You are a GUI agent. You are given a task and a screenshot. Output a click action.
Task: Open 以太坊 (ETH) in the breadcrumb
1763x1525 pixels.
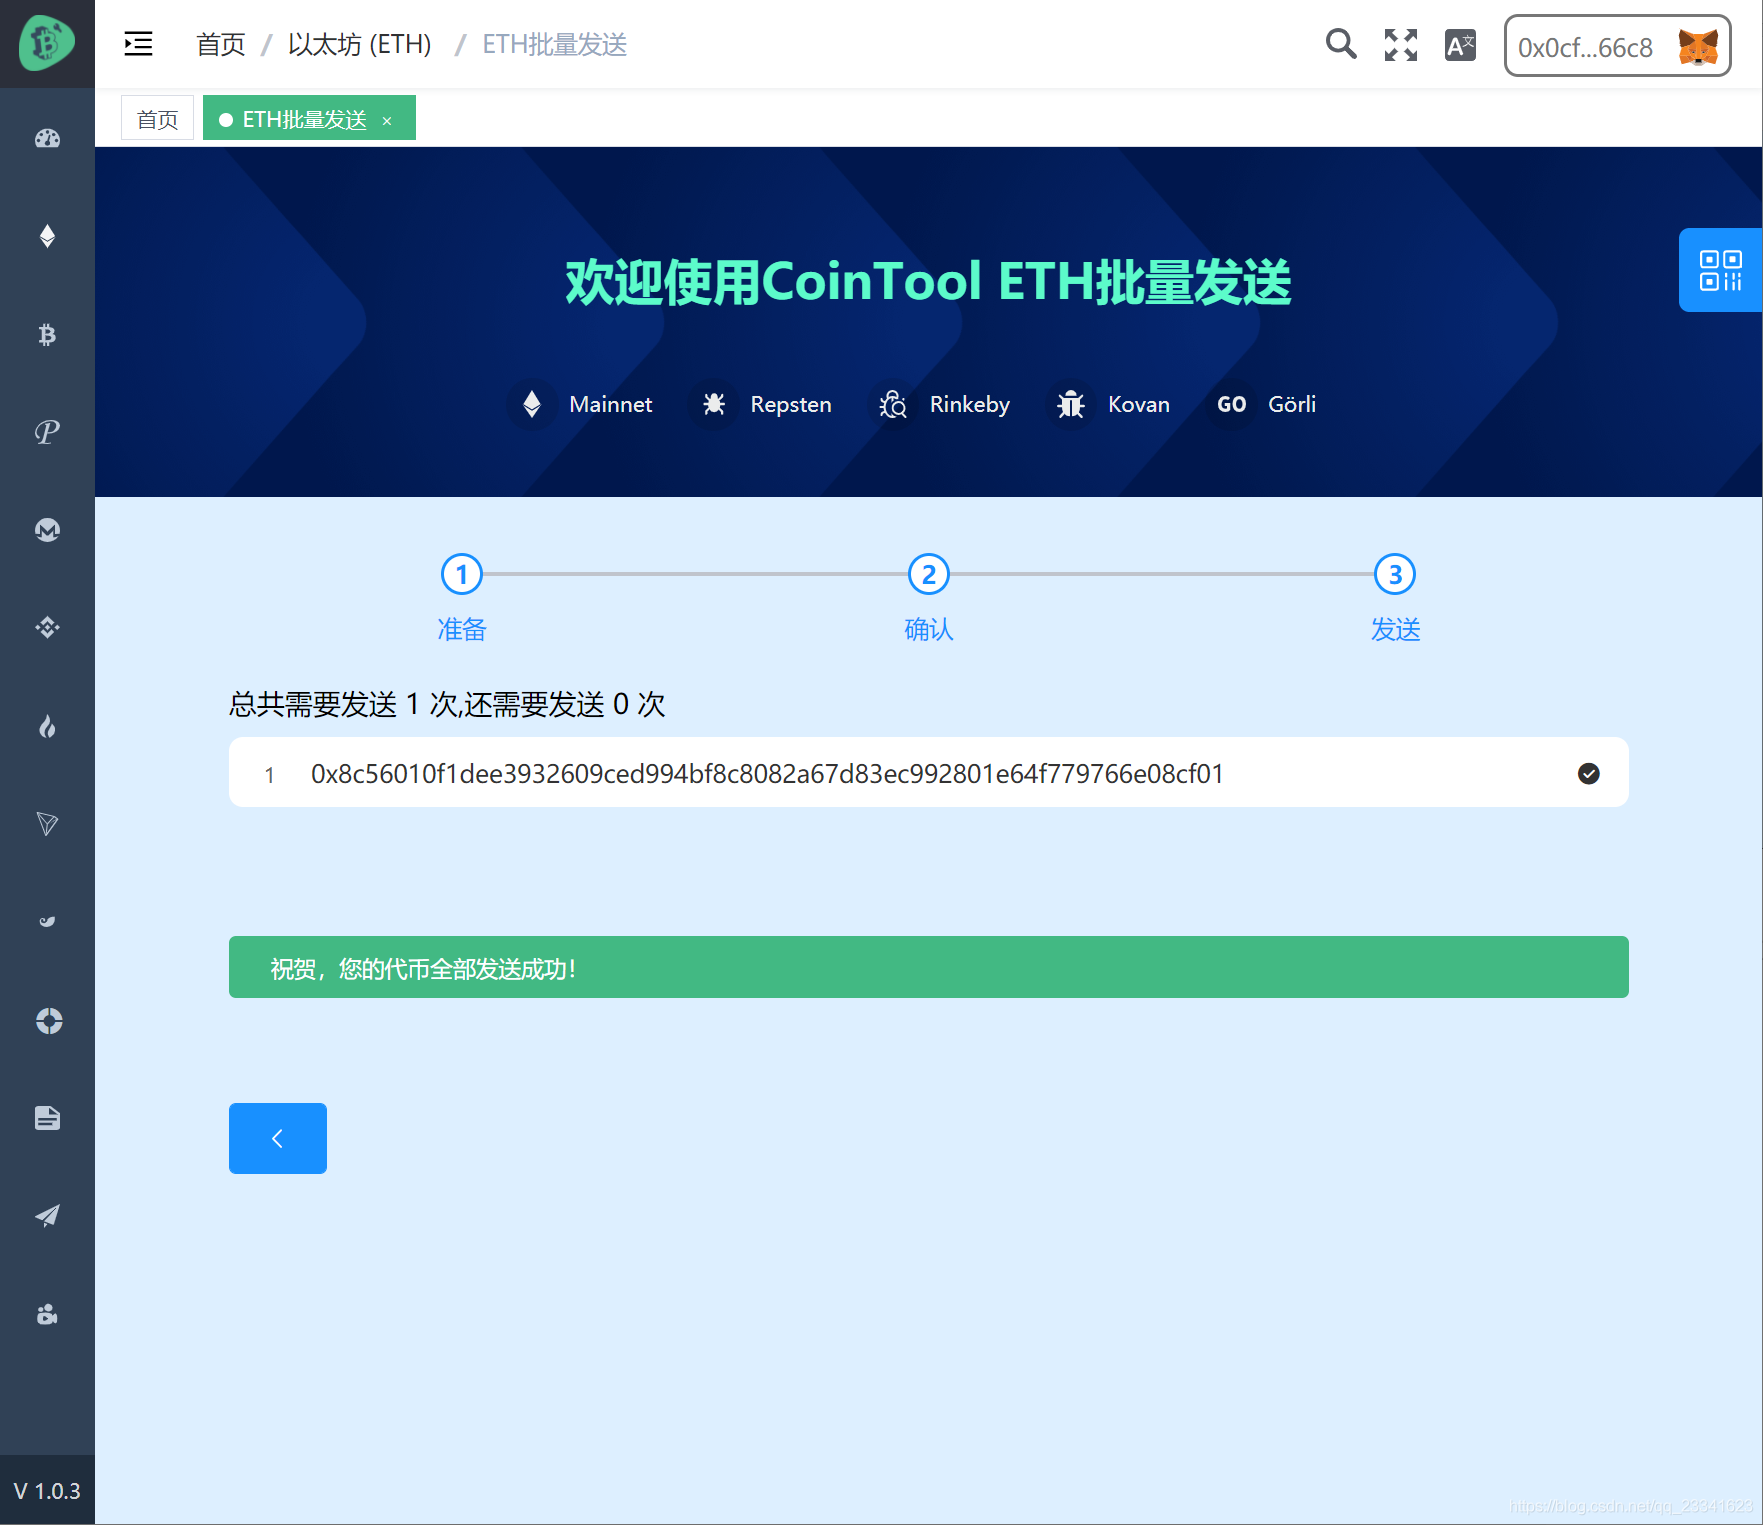[359, 44]
